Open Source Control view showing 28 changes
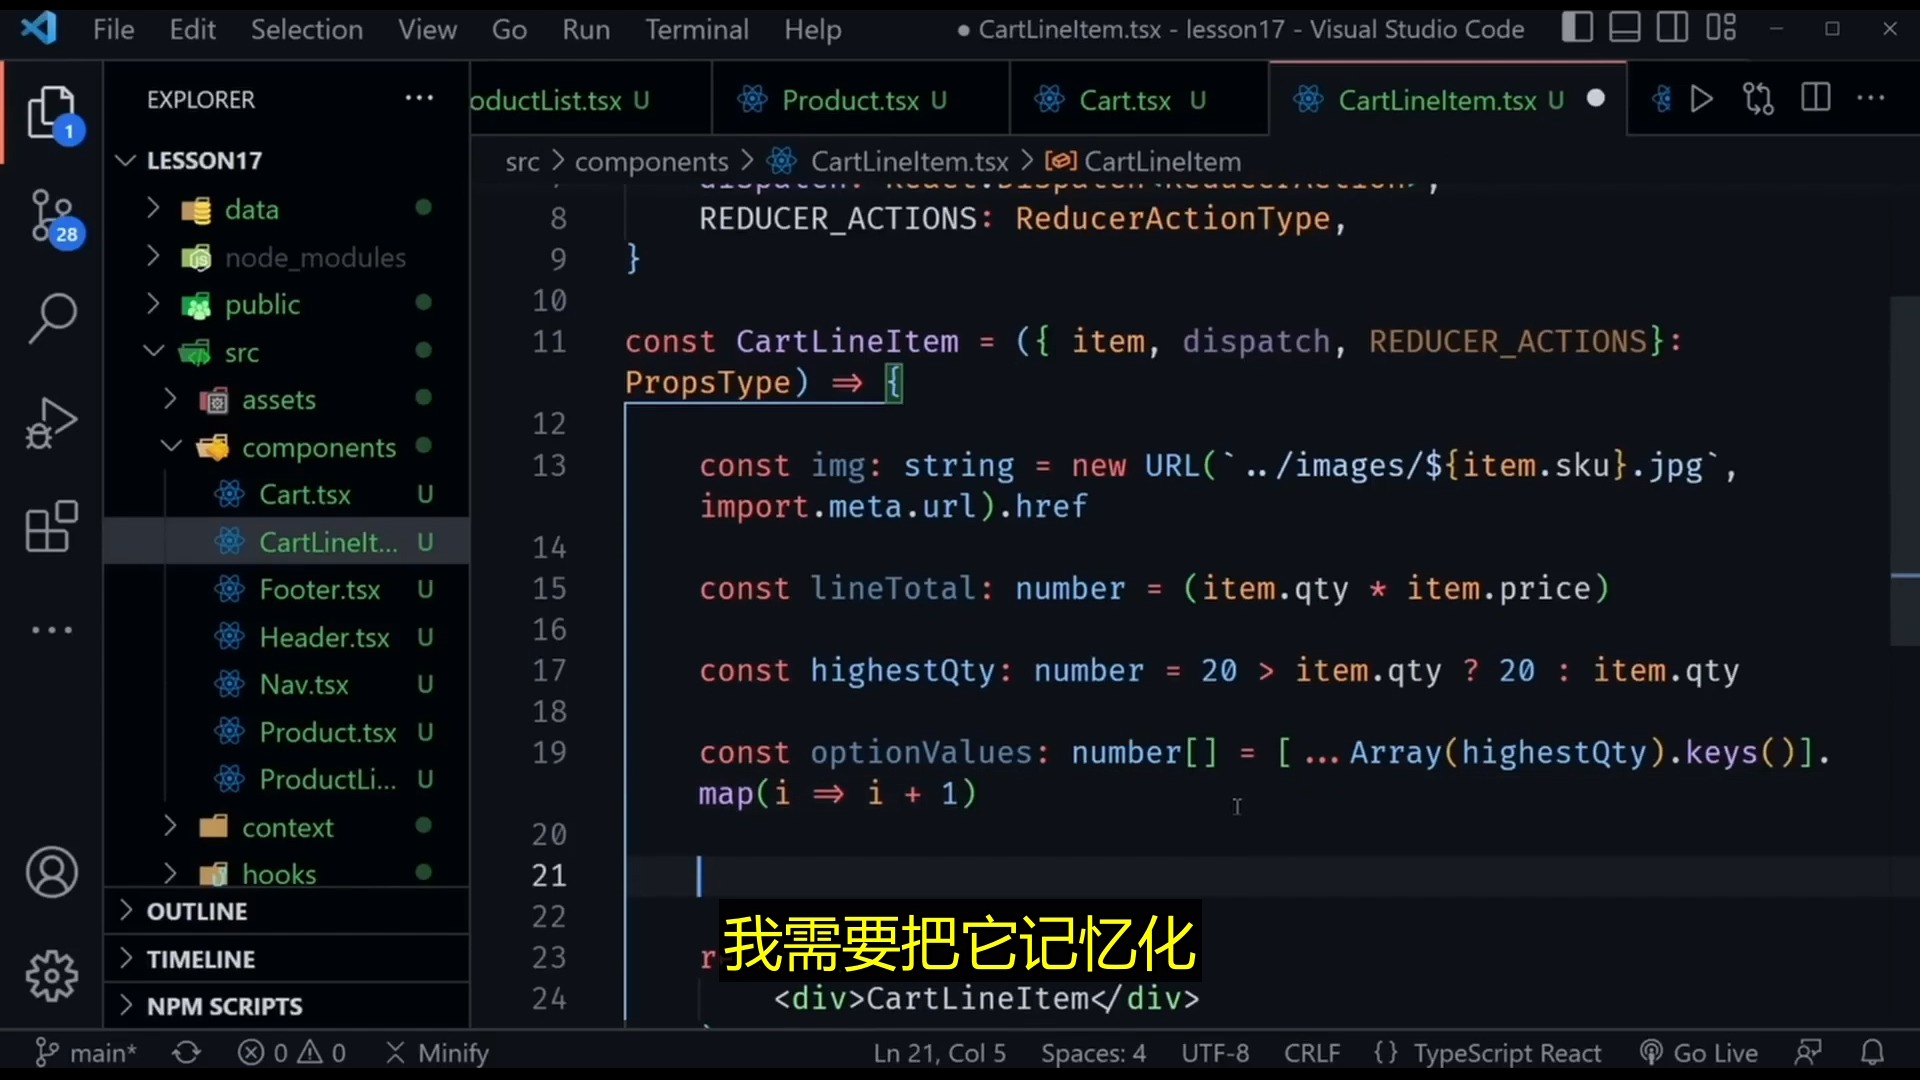 [51, 215]
